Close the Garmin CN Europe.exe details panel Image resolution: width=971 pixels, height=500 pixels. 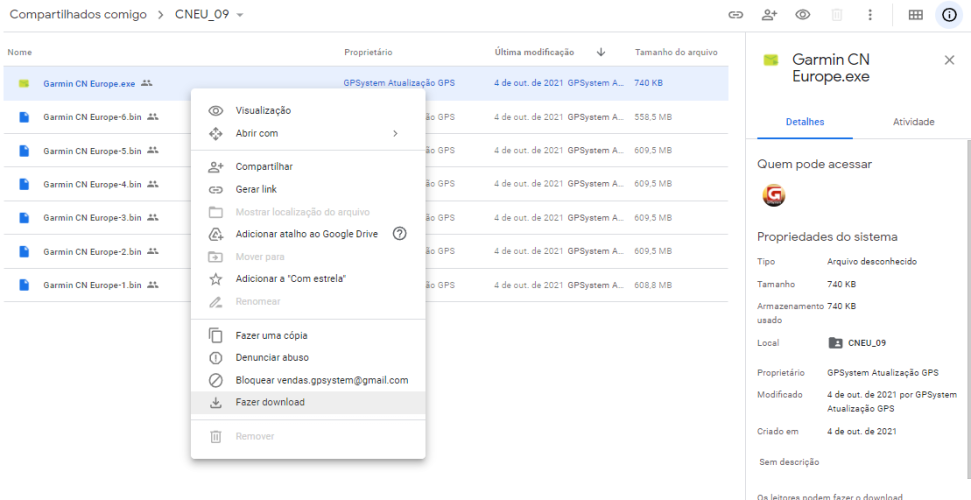click(949, 60)
